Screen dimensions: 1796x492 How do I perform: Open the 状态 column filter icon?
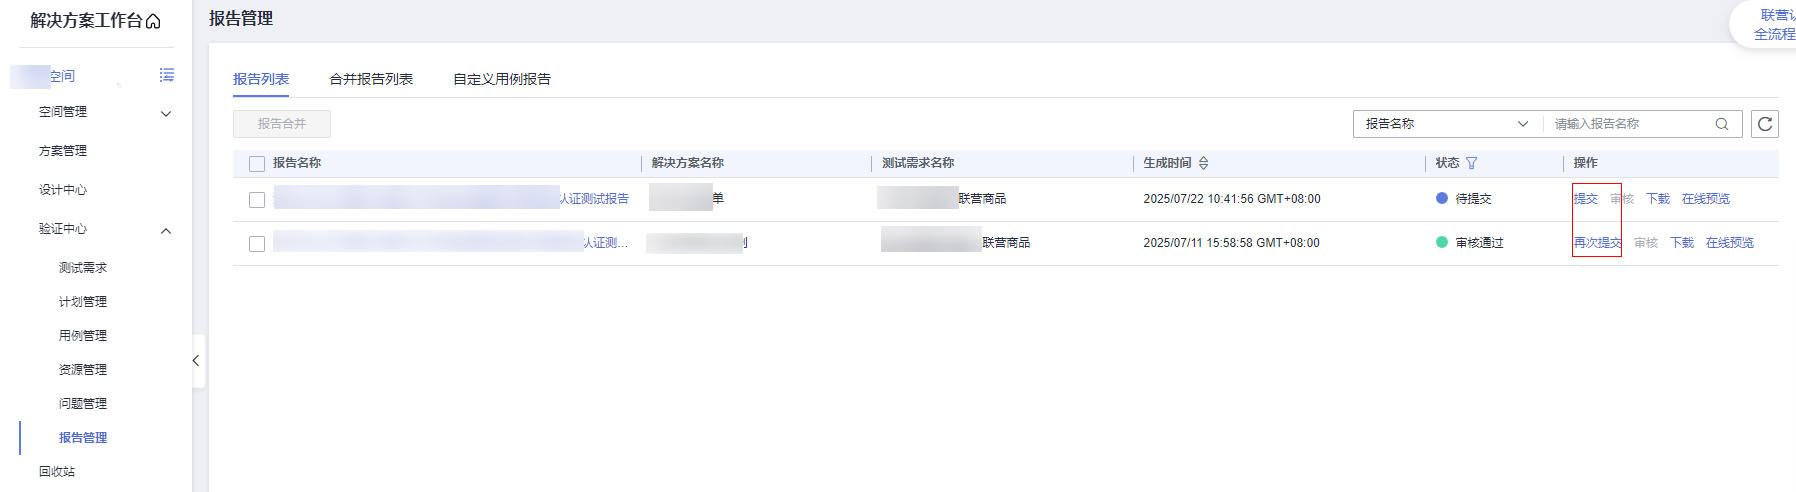[x=1471, y=163]
